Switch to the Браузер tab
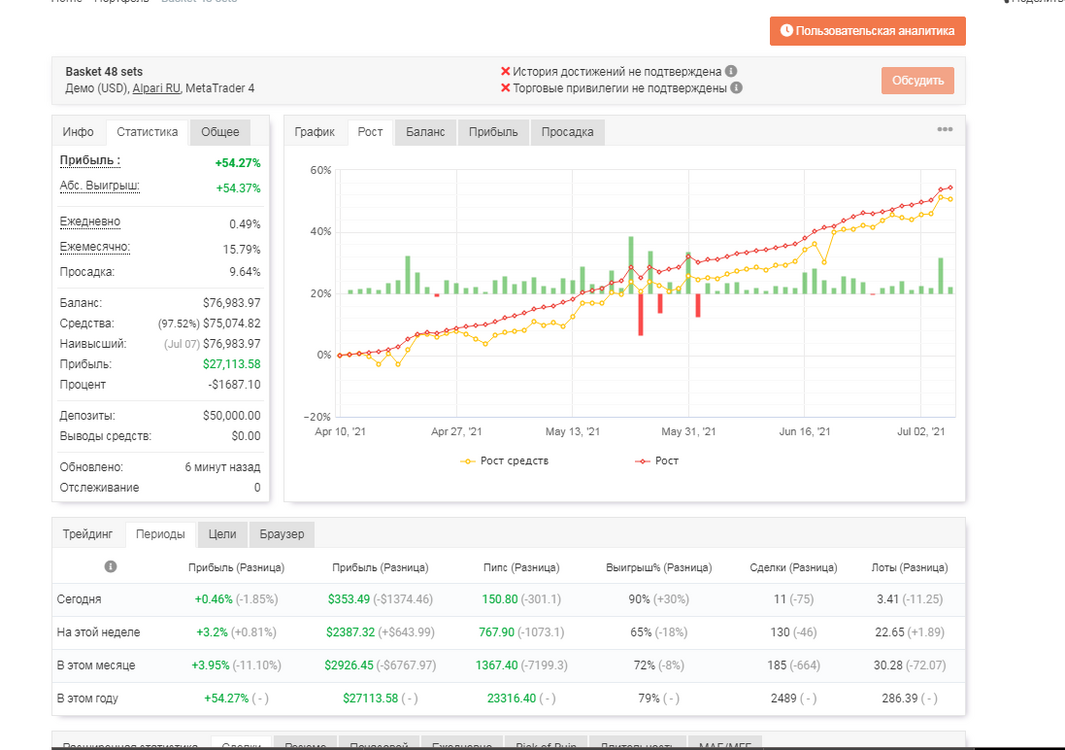 coord(282,534)
